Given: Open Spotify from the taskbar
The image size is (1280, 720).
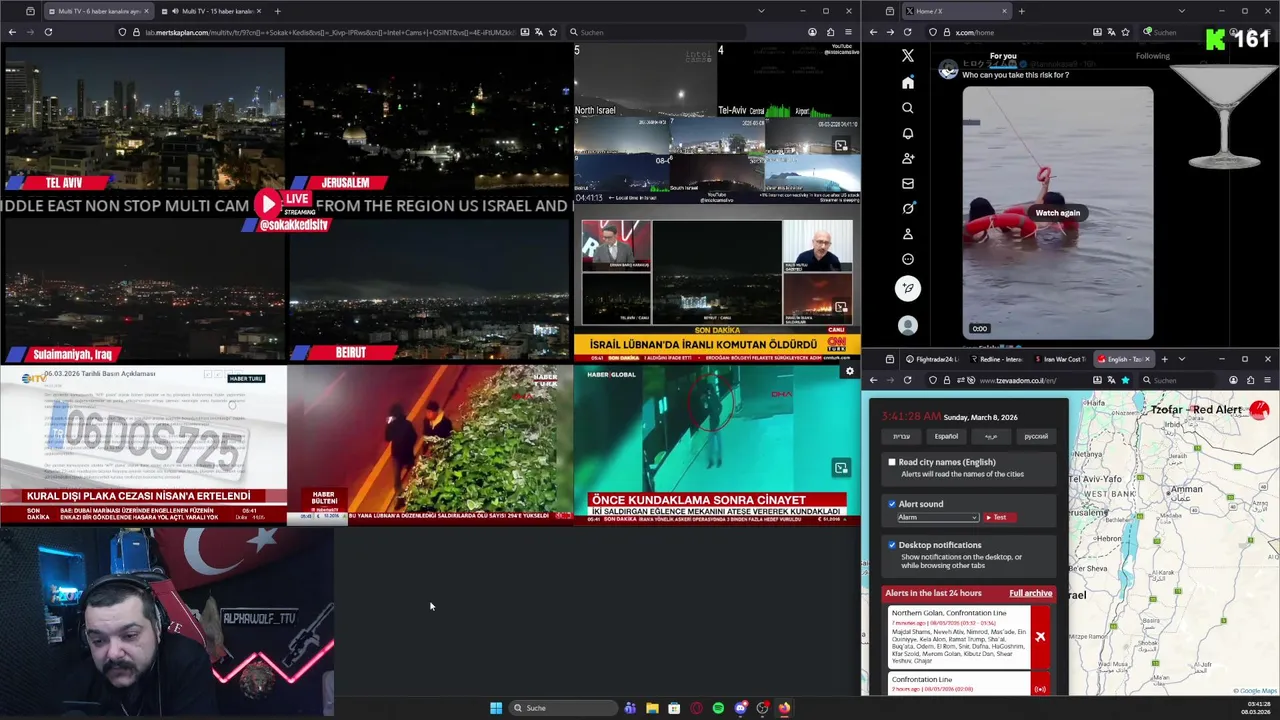Looking at the screenshot, I should pos(718,708).
